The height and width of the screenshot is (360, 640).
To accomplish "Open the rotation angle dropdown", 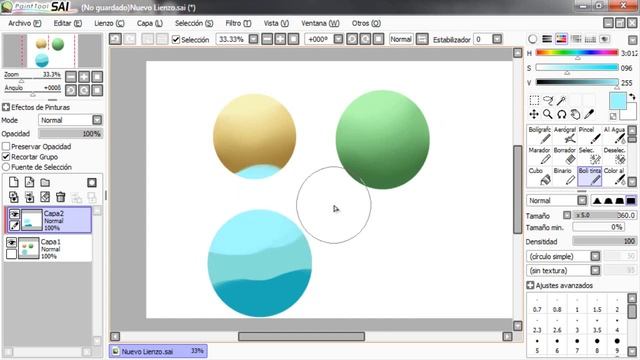I will pyautogui.click(x=338, y=39).
